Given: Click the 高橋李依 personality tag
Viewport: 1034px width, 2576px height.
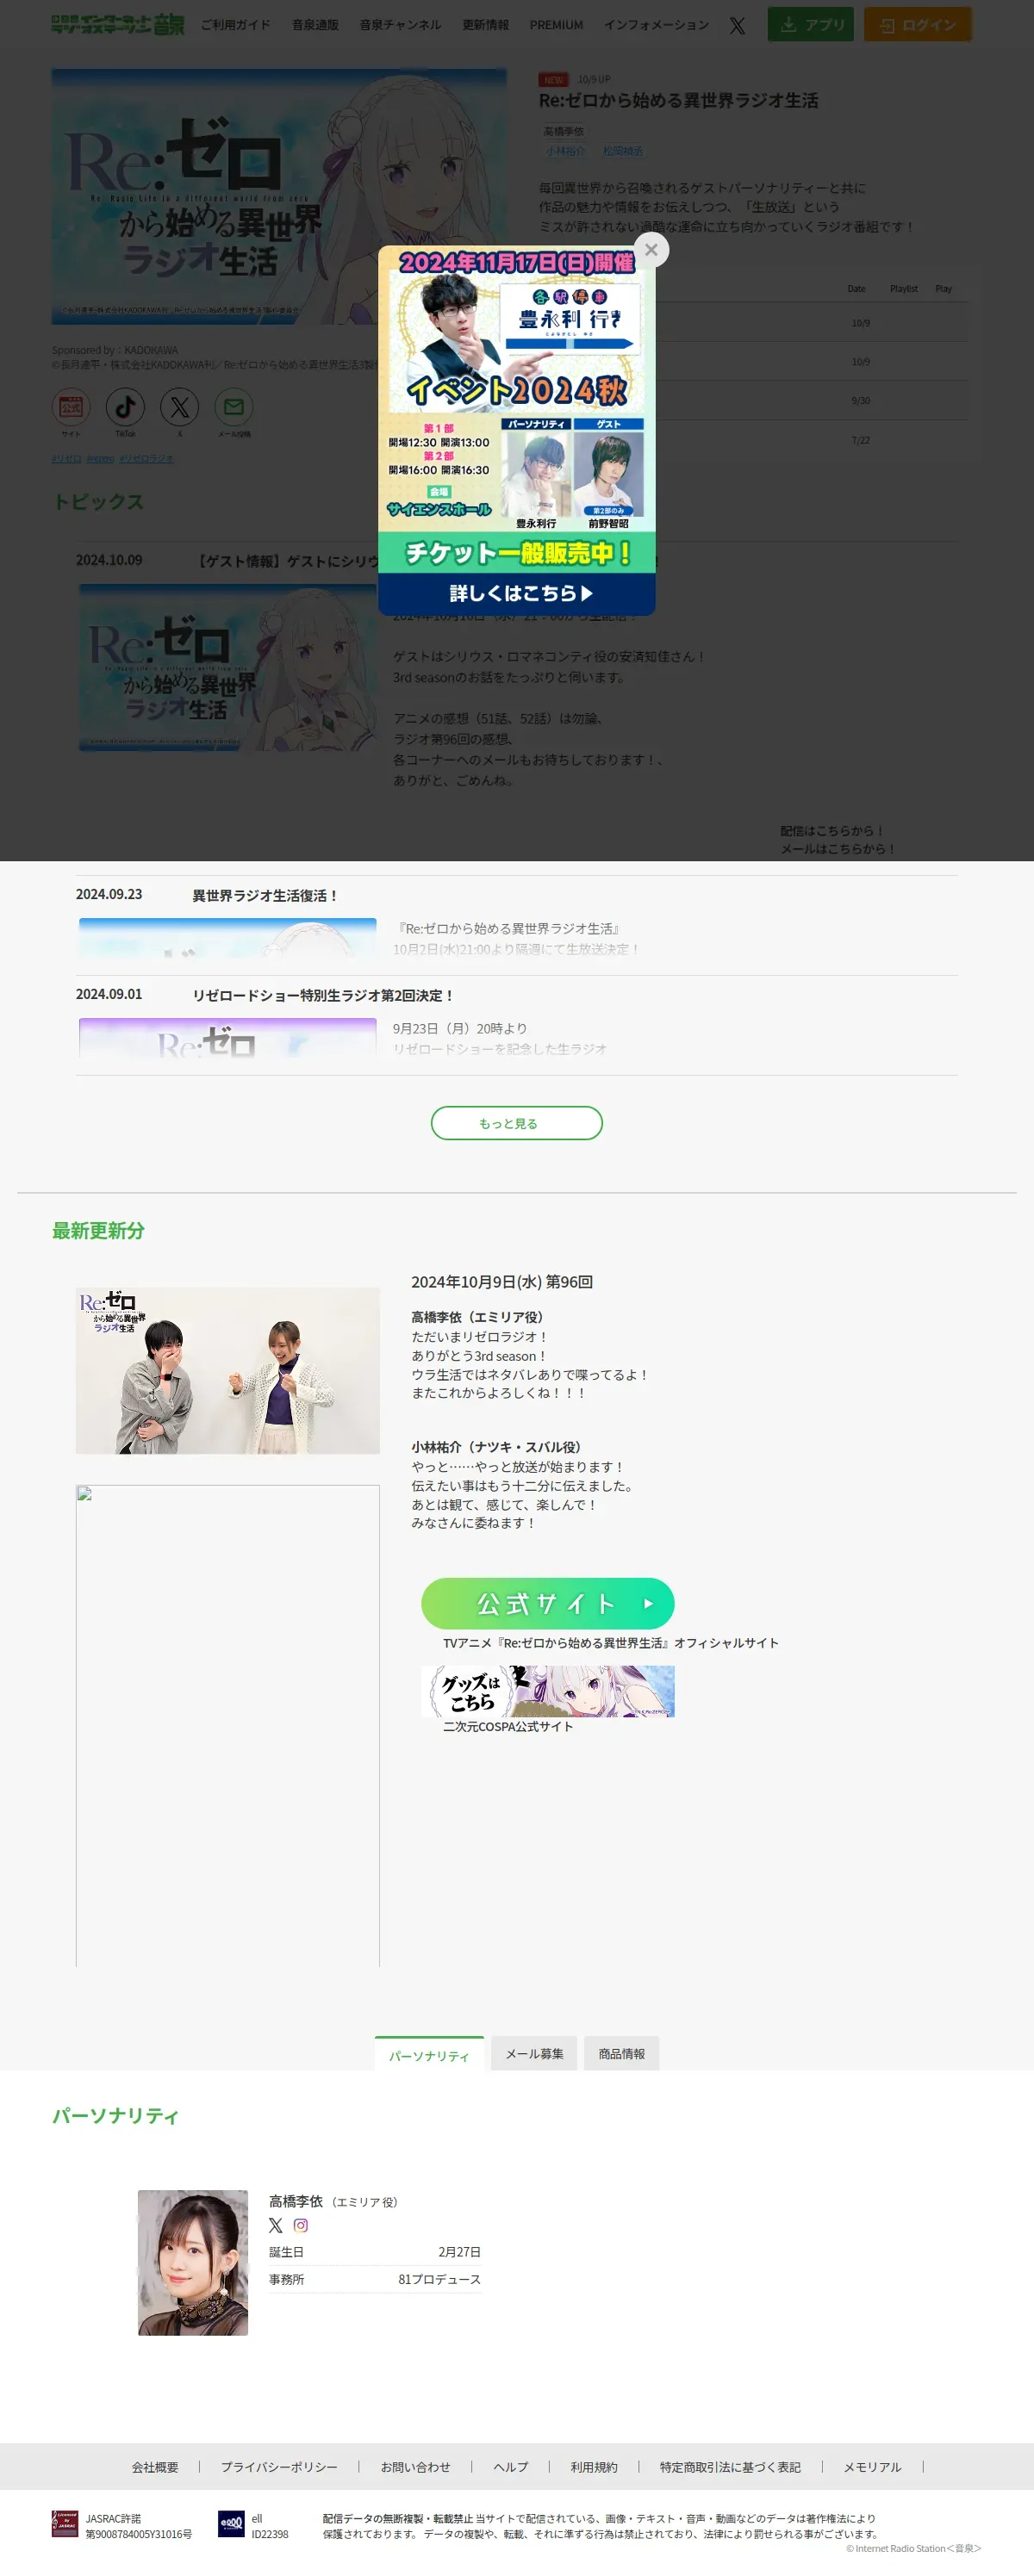Looking at the screenshot, I should coord(563,131).
